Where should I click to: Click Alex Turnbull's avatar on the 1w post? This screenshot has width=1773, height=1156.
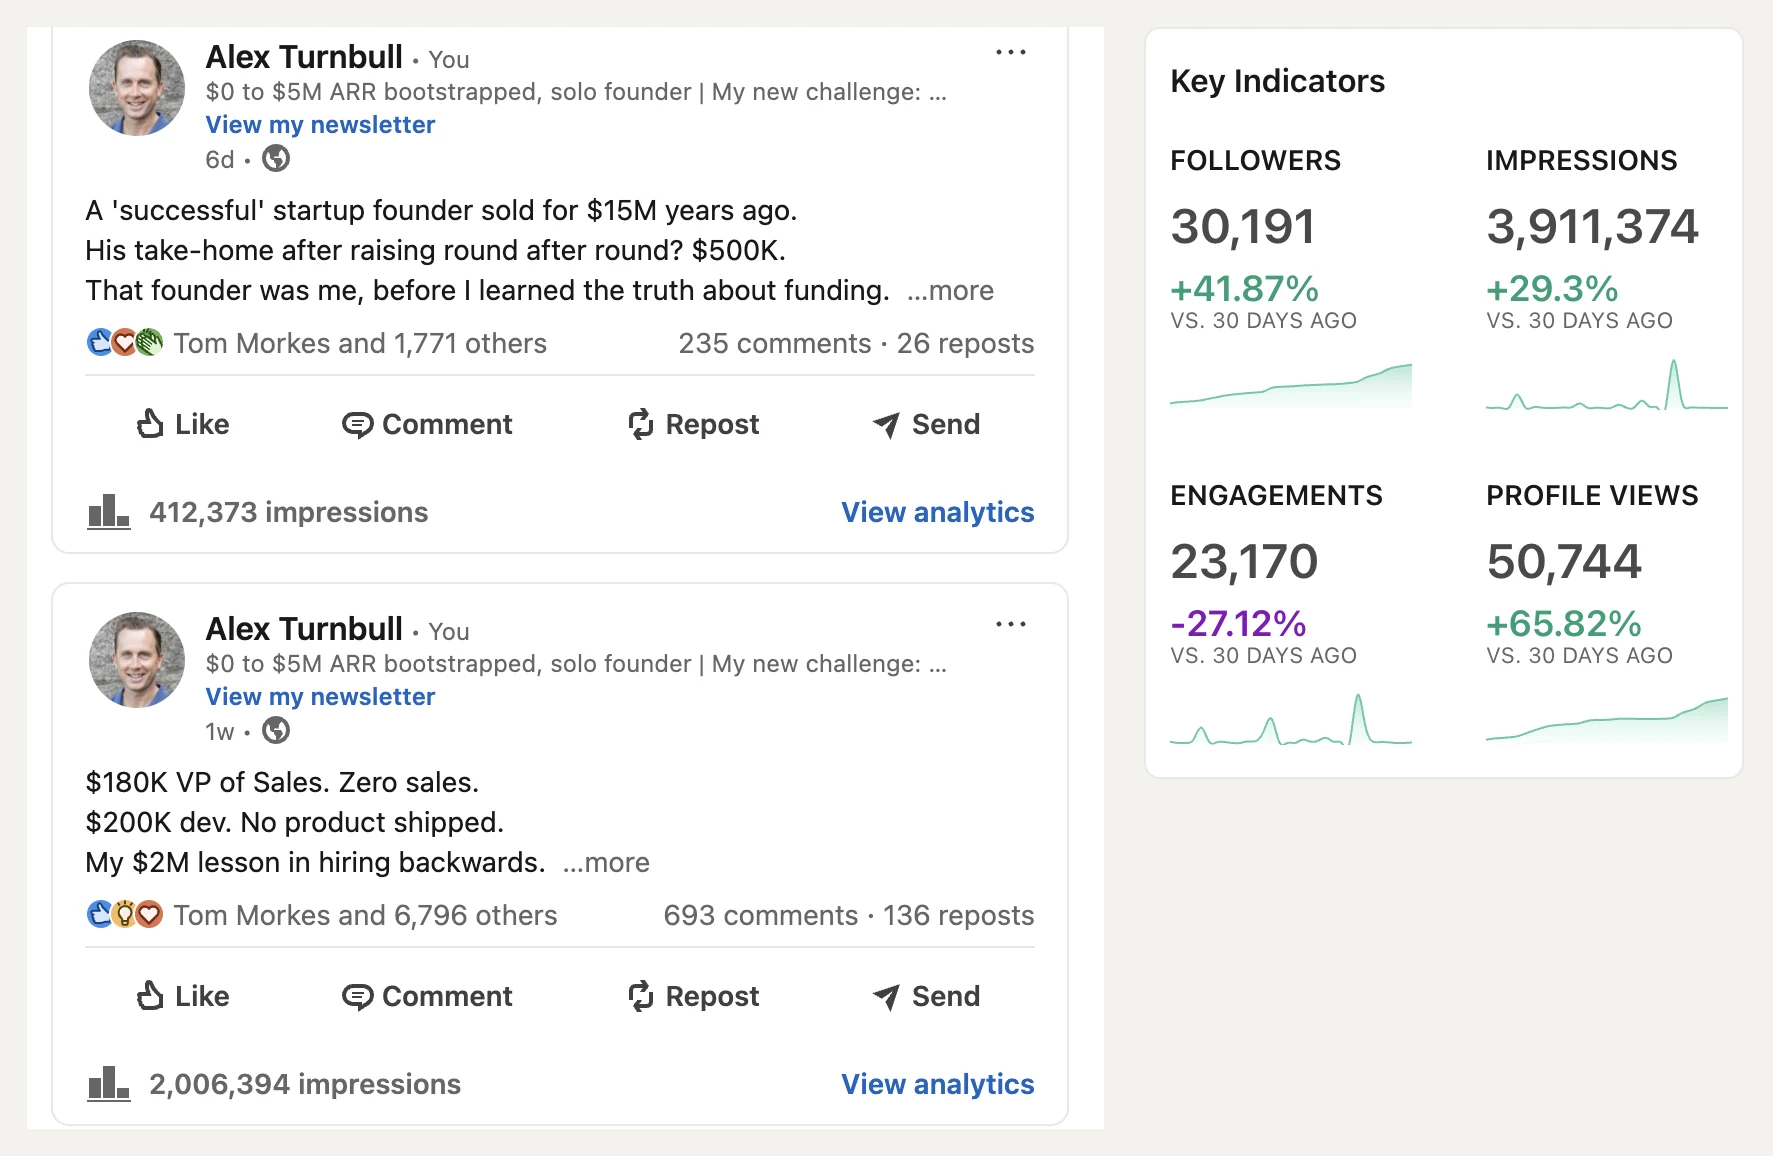(x=137, y=660)
